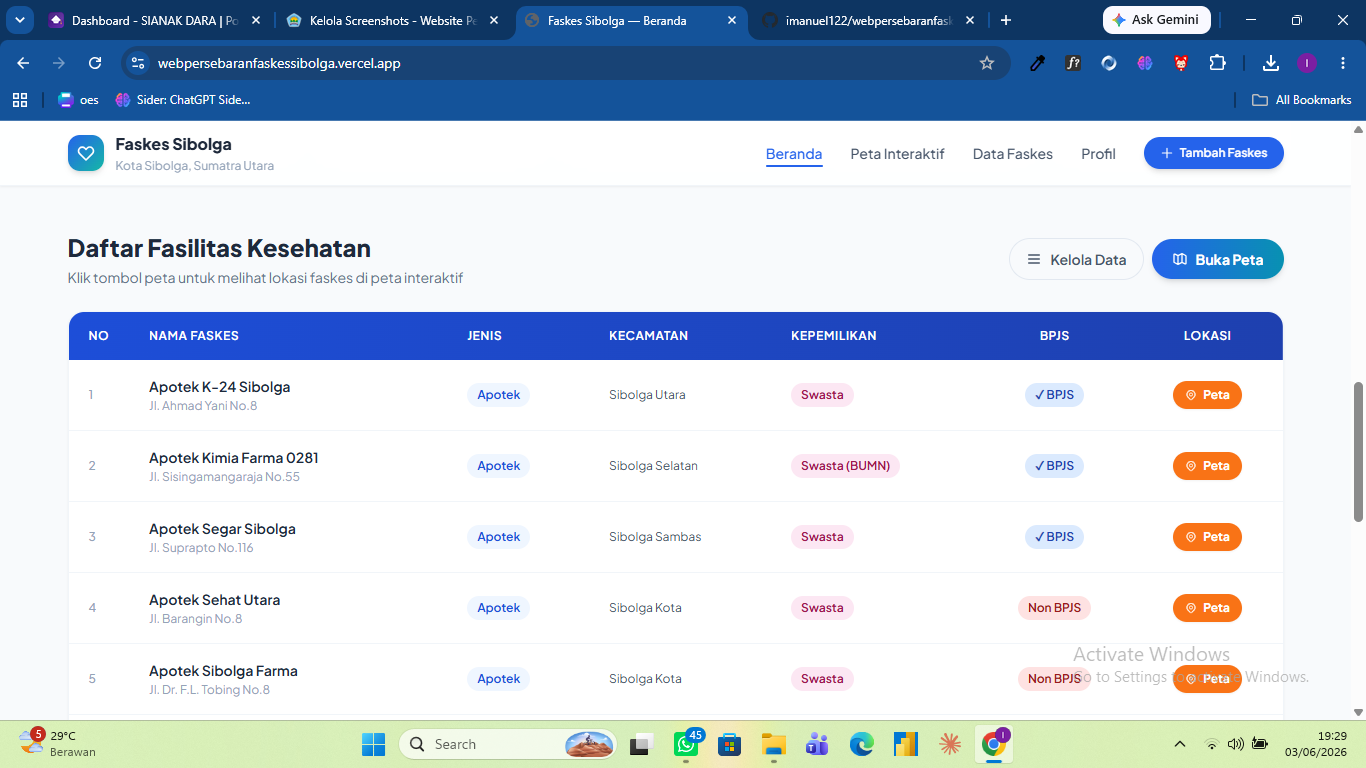Open the Sider brain extension icon
The height and width of the screenshot is (768, 1366).
[1145, 63]
